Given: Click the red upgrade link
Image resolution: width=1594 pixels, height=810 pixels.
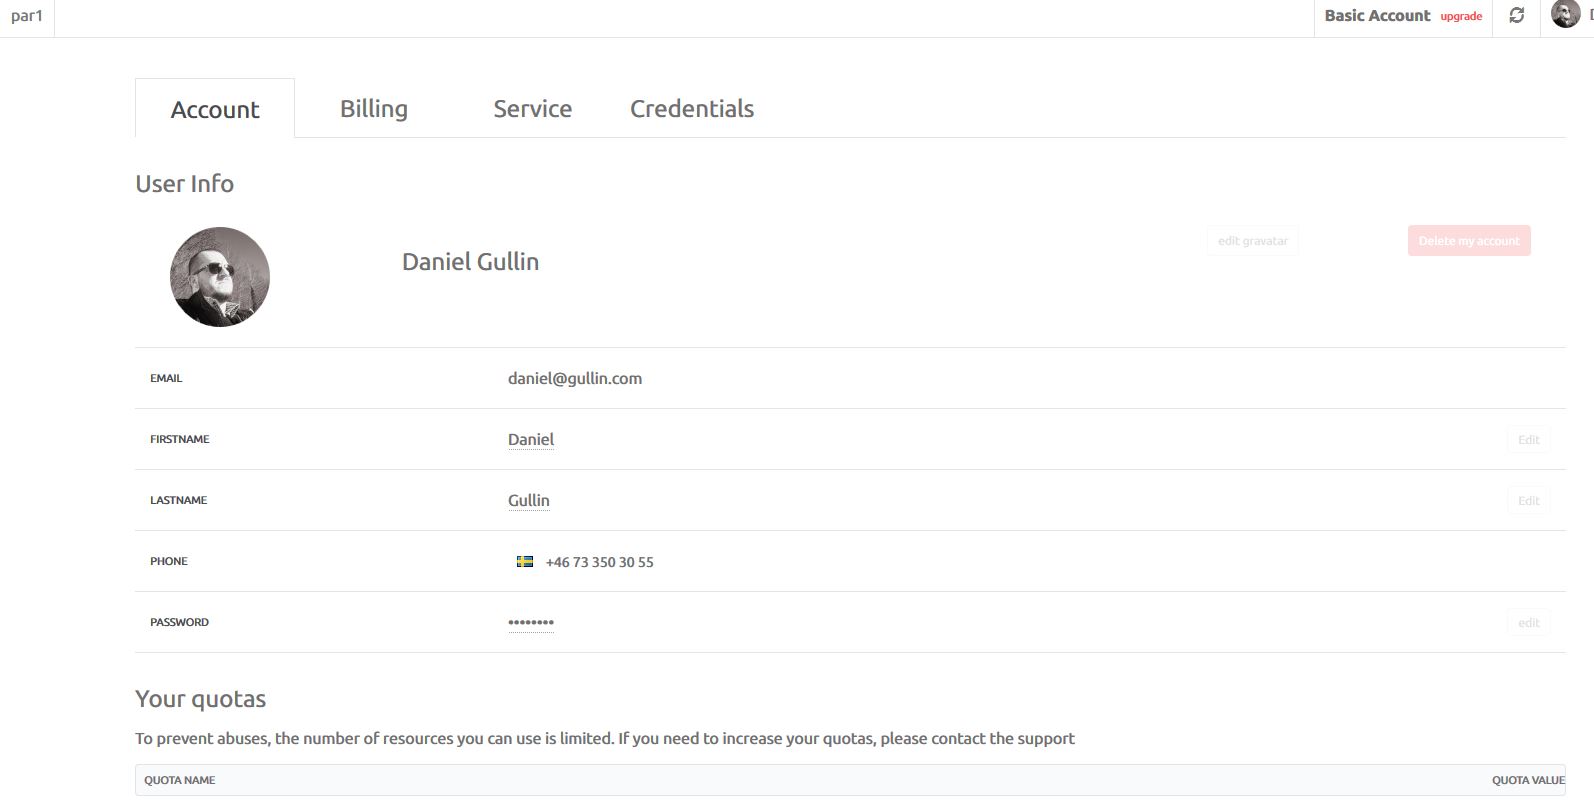Looking at the screenshot, I should (x=1461, y=16).
